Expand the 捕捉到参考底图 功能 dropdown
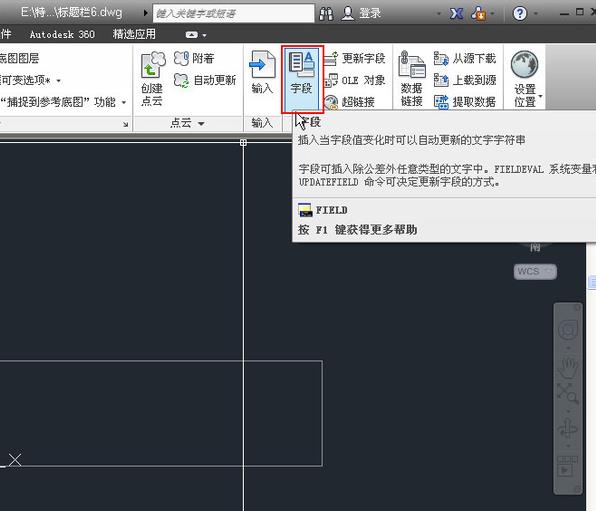The height and width of the screenshot is (511, 596). pyautogui.click(x=124, y=102)
